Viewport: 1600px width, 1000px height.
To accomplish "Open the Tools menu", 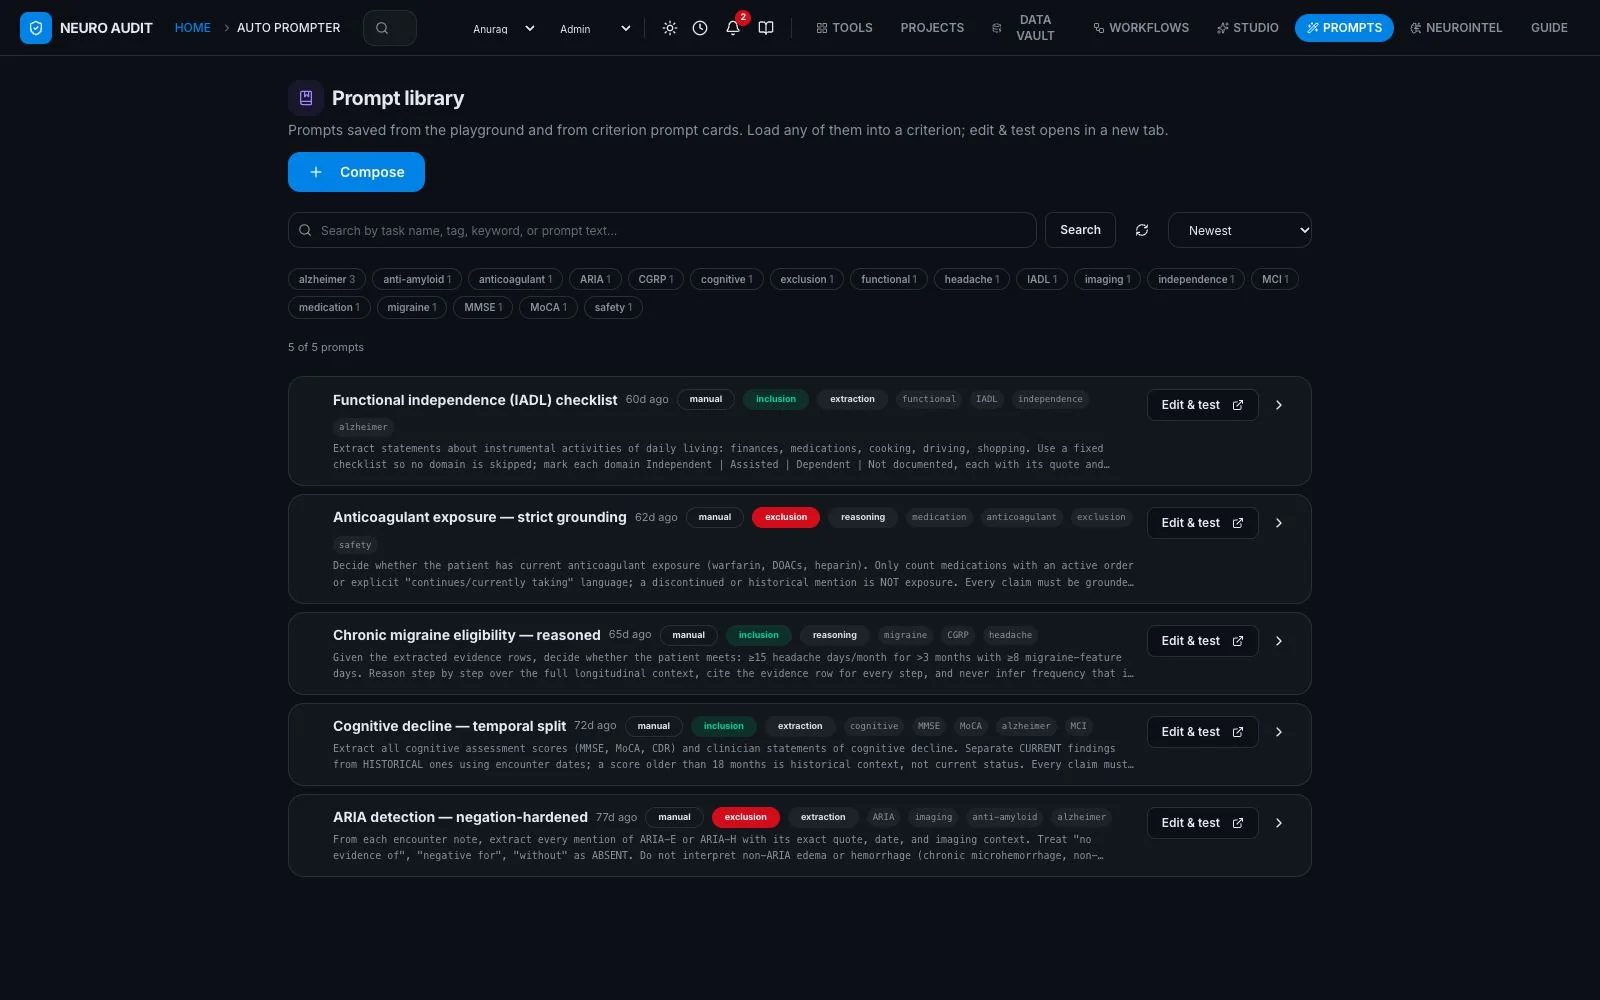I will tap(844, 28).
